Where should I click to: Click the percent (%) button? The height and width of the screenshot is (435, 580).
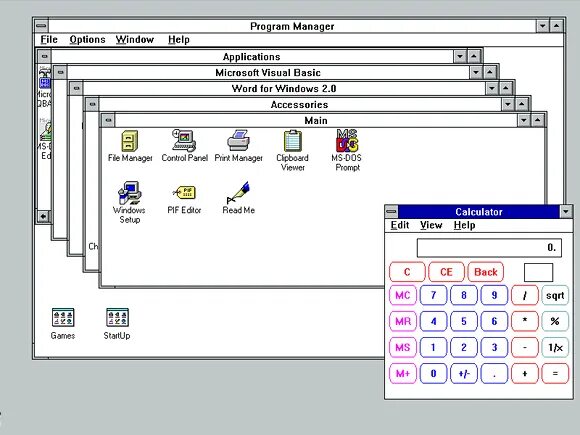coord(555,321)
